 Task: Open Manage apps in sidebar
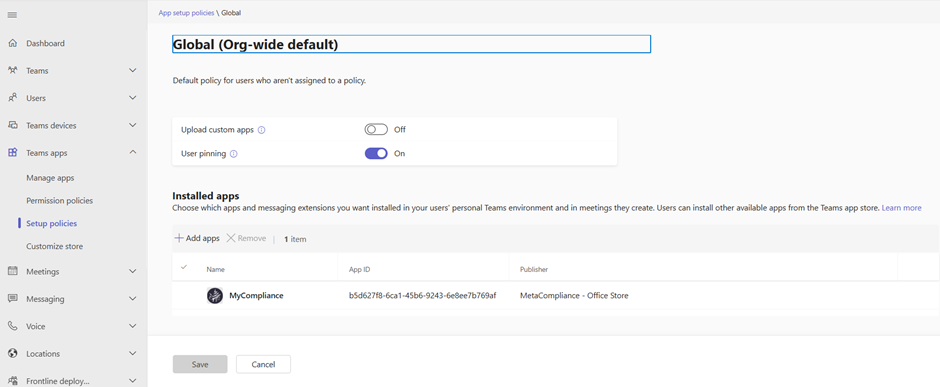pos(50,178)
